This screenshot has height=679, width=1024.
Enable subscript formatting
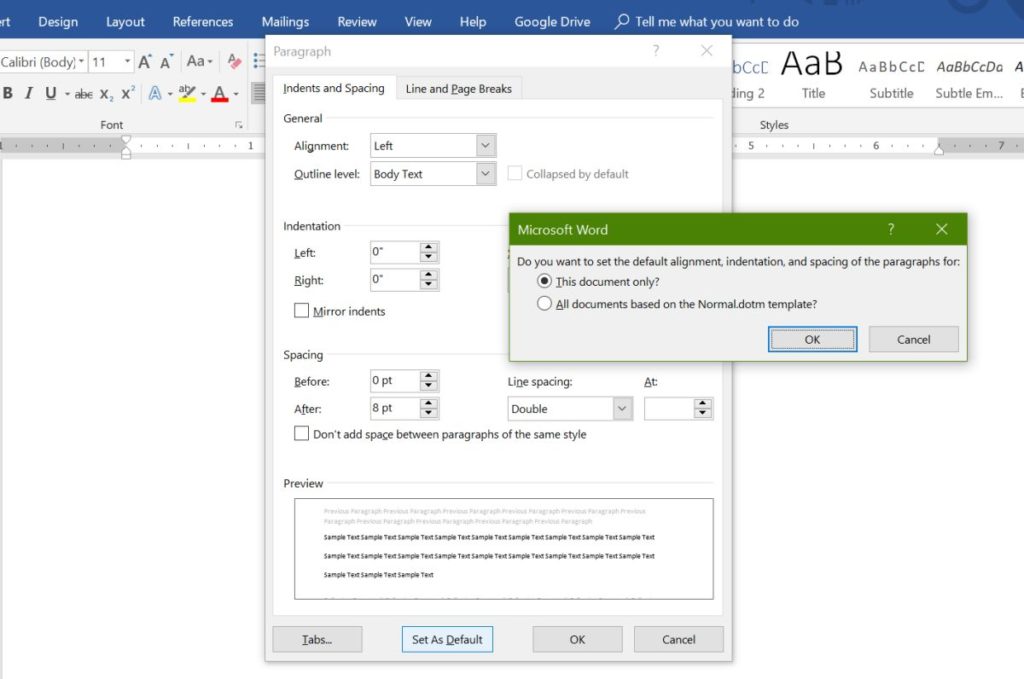click(x=107, y=93)
